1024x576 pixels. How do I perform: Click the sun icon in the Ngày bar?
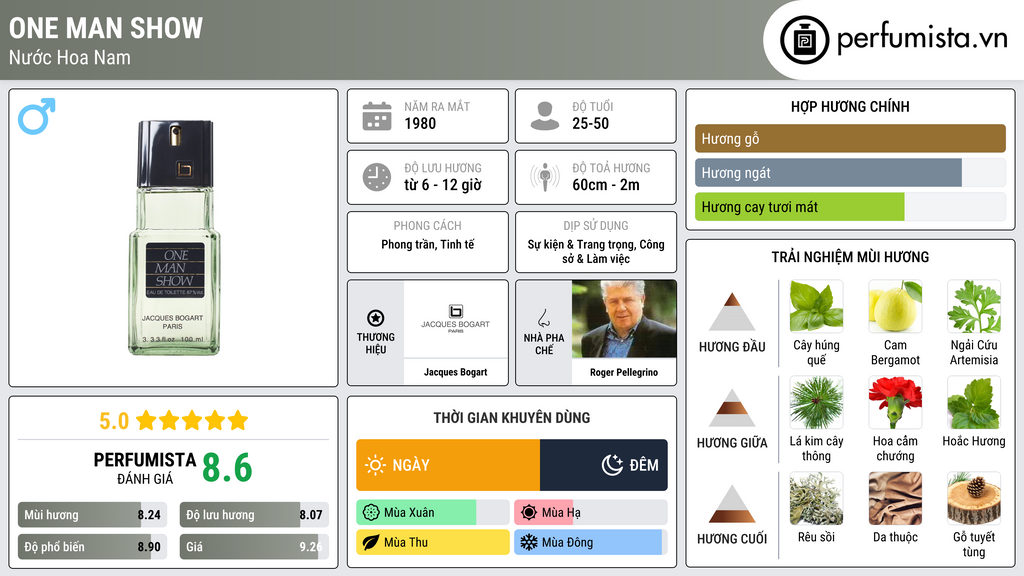(376, 465)
